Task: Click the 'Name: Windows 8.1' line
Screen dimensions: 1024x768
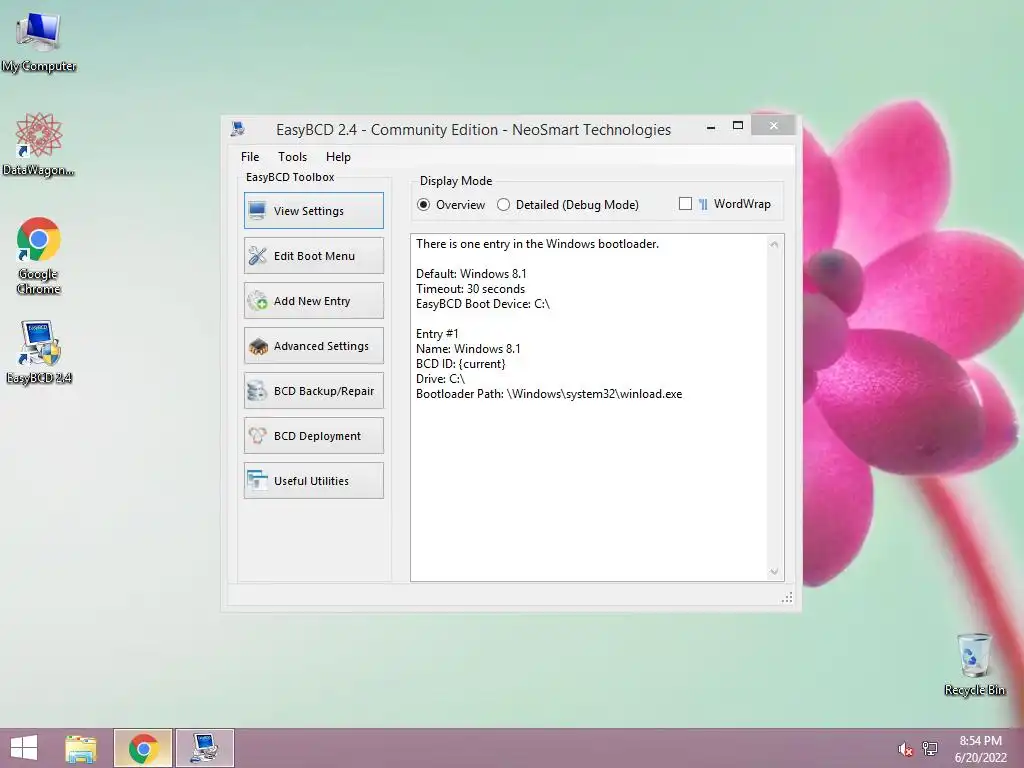Action: click(468, 349)
